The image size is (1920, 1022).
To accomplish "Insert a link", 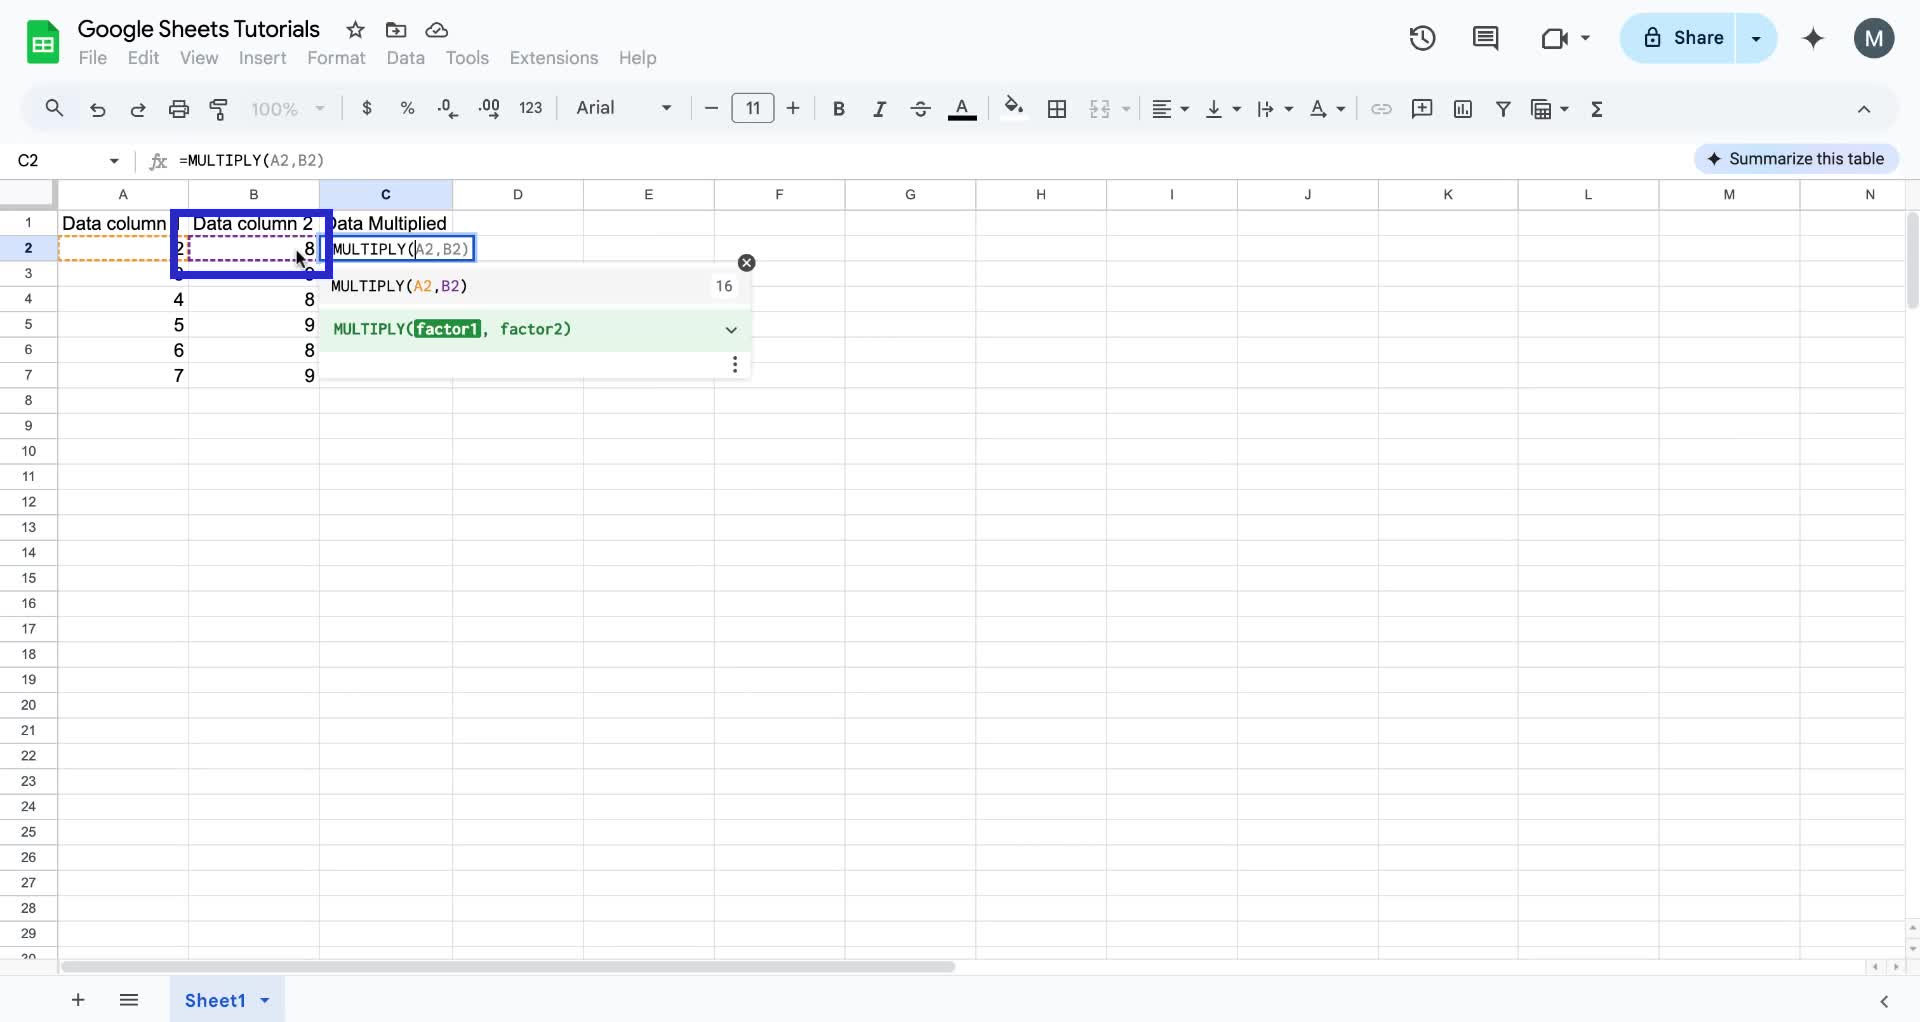I will (x=1381, y=109).
